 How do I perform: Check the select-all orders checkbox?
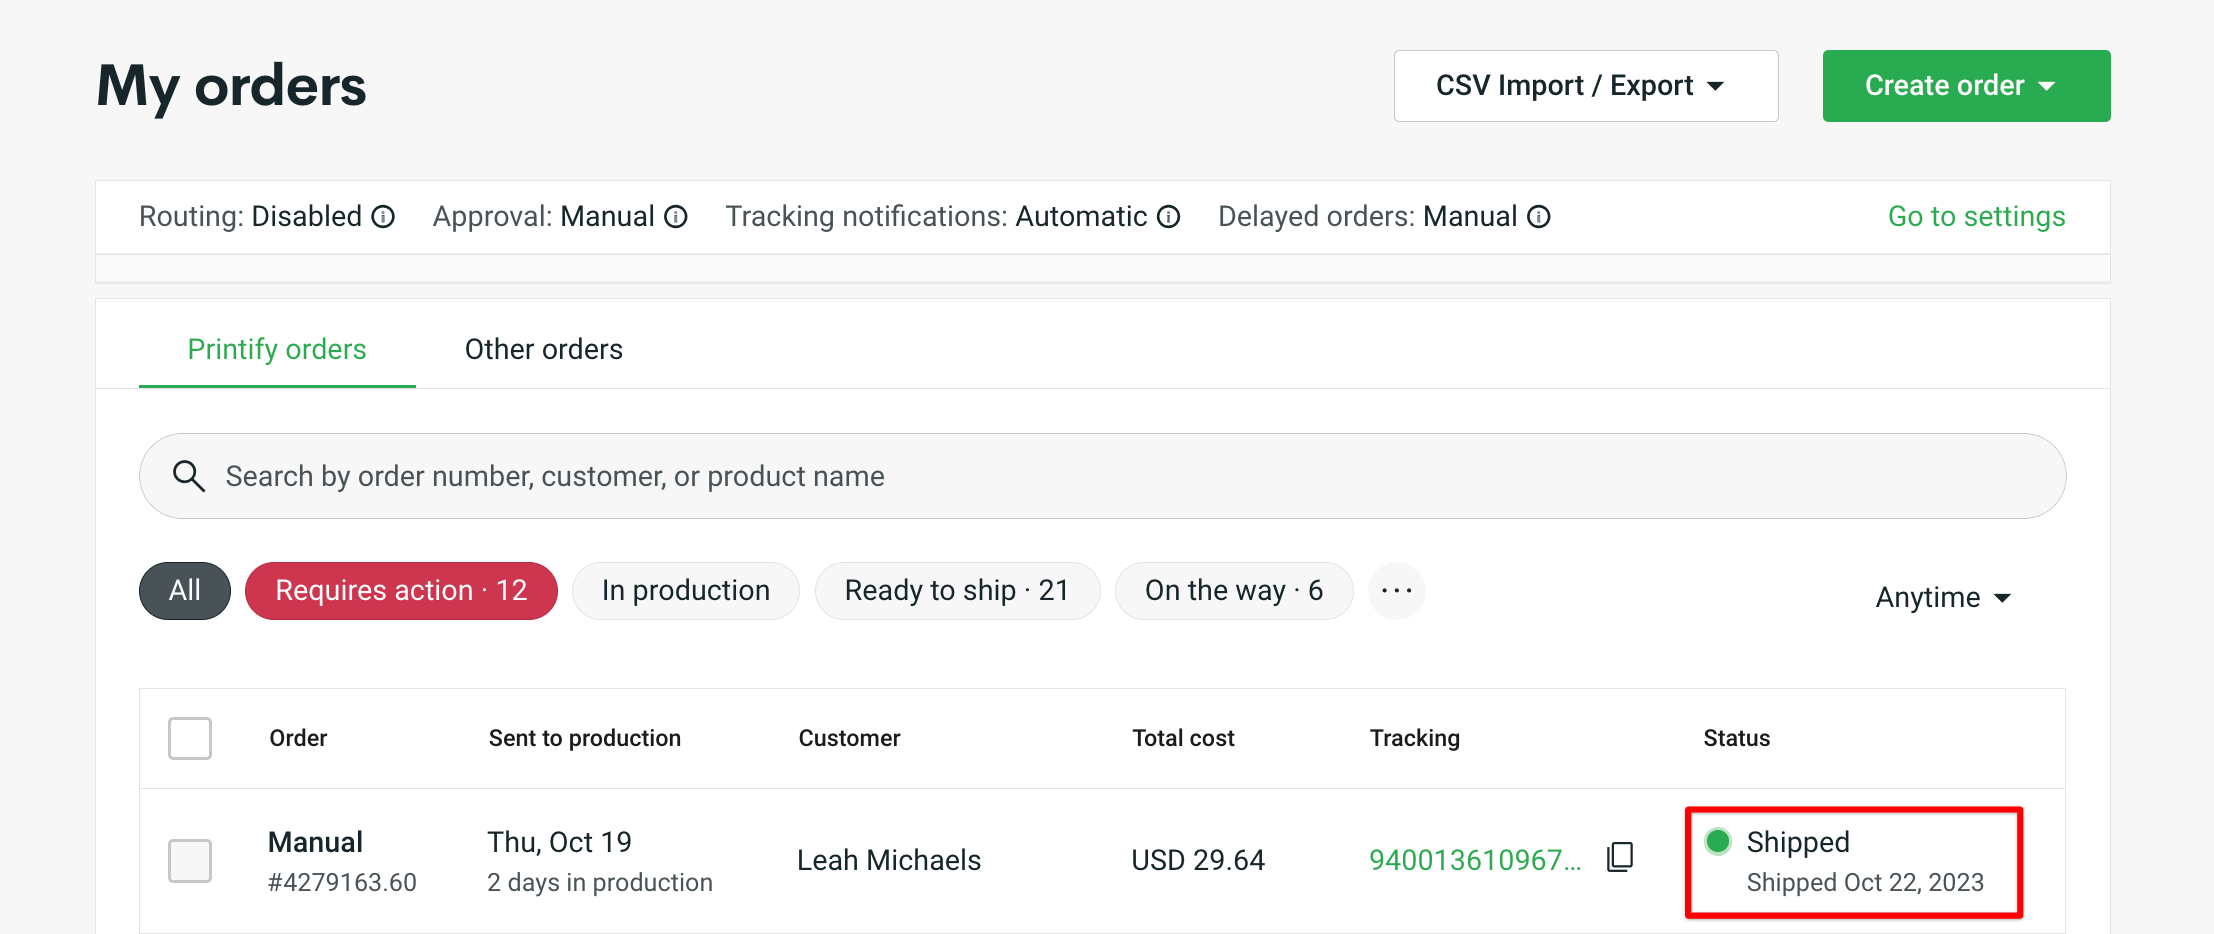pyautogui.click(x=190, y=738)
